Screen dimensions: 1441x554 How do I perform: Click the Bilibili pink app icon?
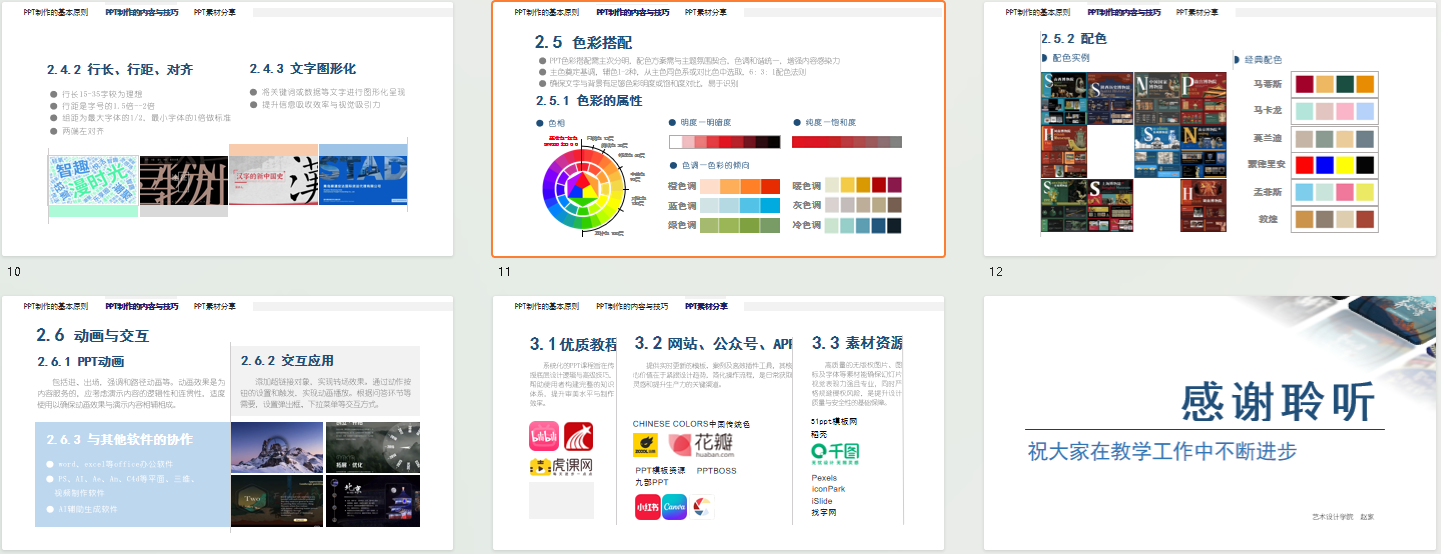coord(543,436)
